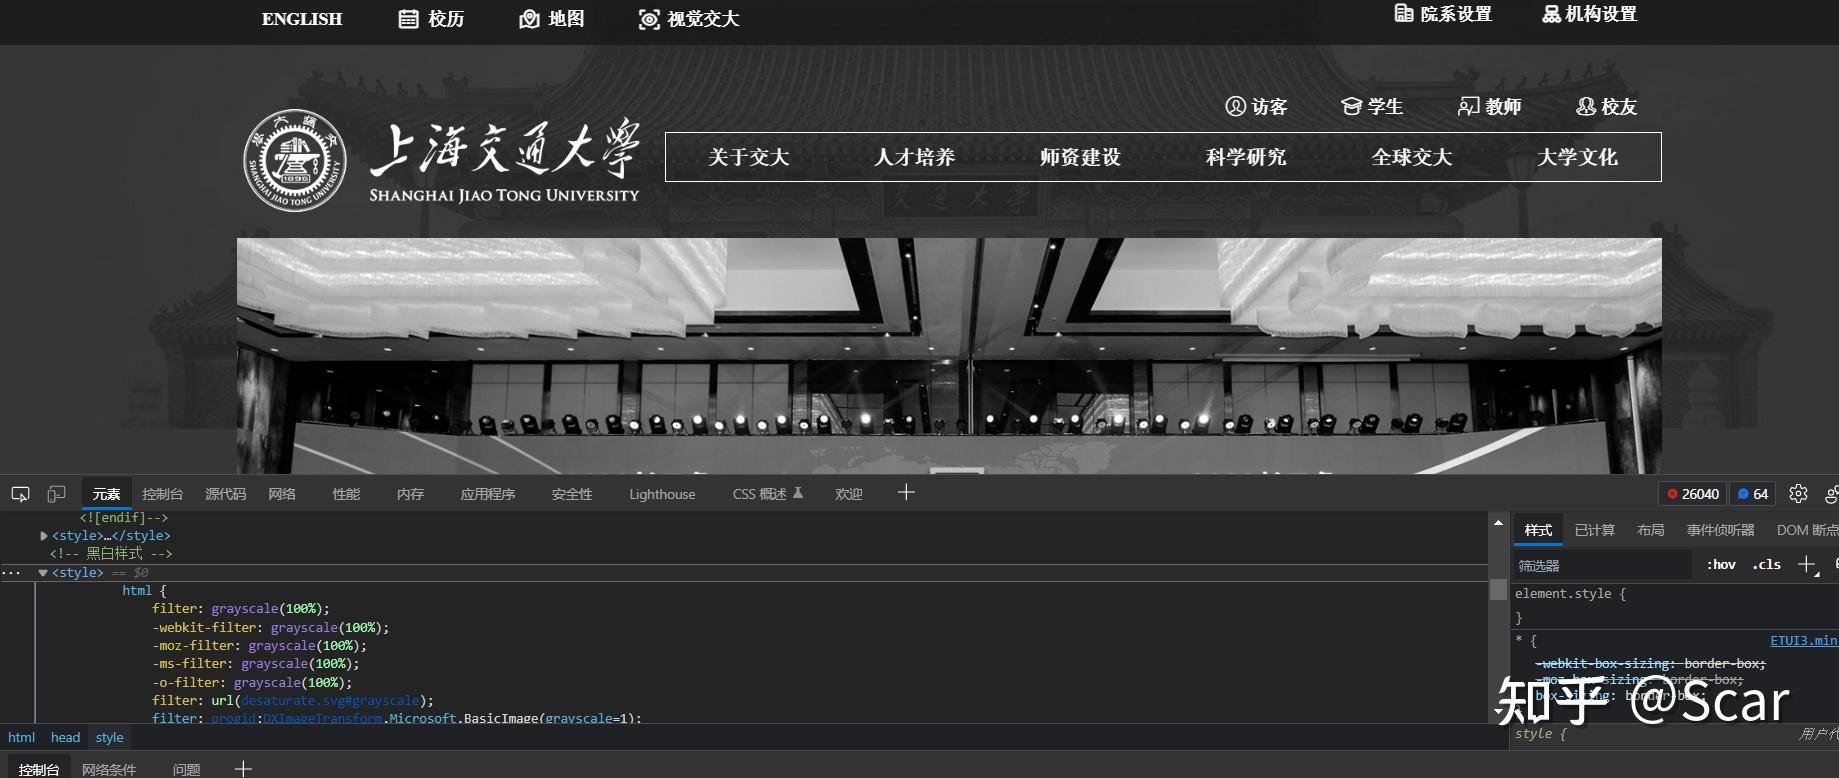Screen dimensions: 1839x778
Task: Open the ETUI3.min stylesheet link
Action: (1803, 640)
